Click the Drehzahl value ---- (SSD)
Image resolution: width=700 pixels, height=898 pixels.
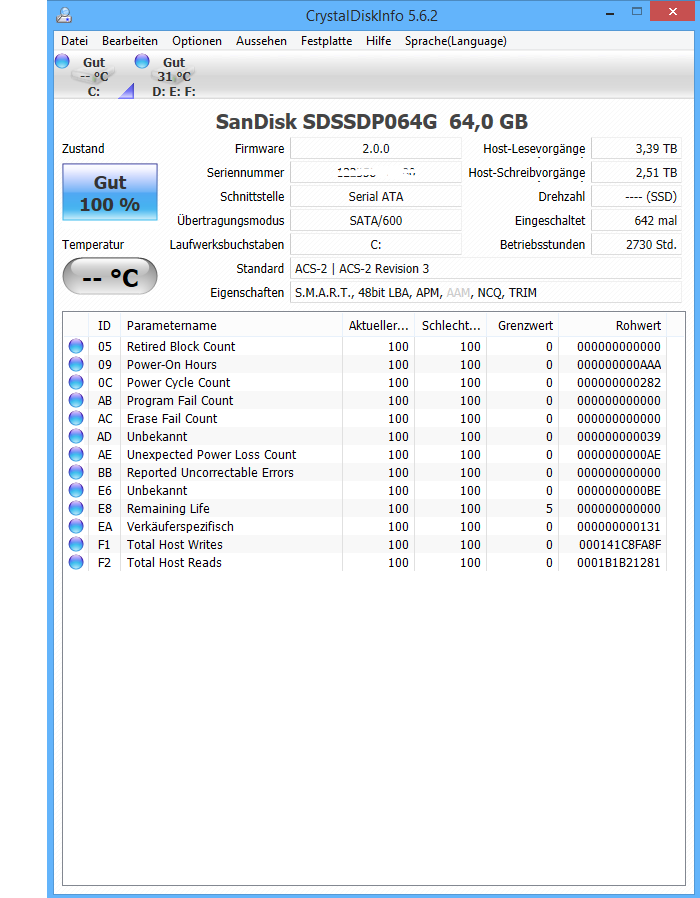tap(636, 196)
